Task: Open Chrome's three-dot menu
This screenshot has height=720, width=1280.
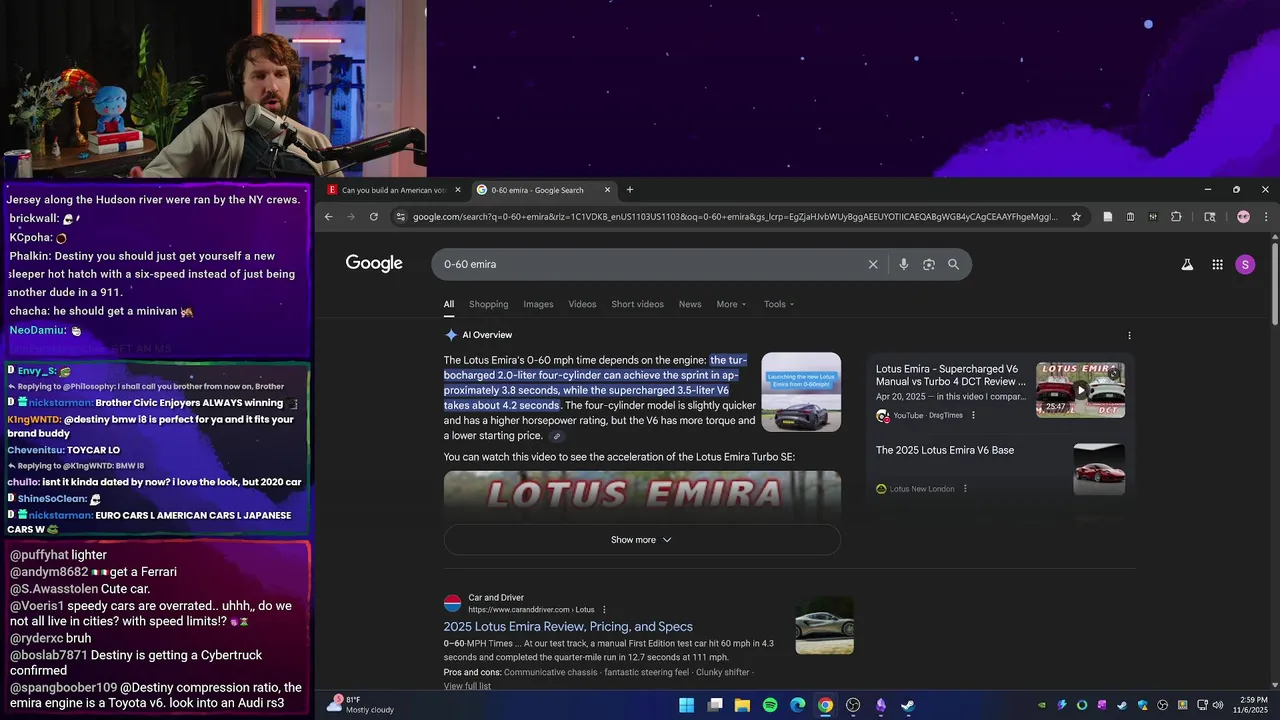Action: 1265,216
